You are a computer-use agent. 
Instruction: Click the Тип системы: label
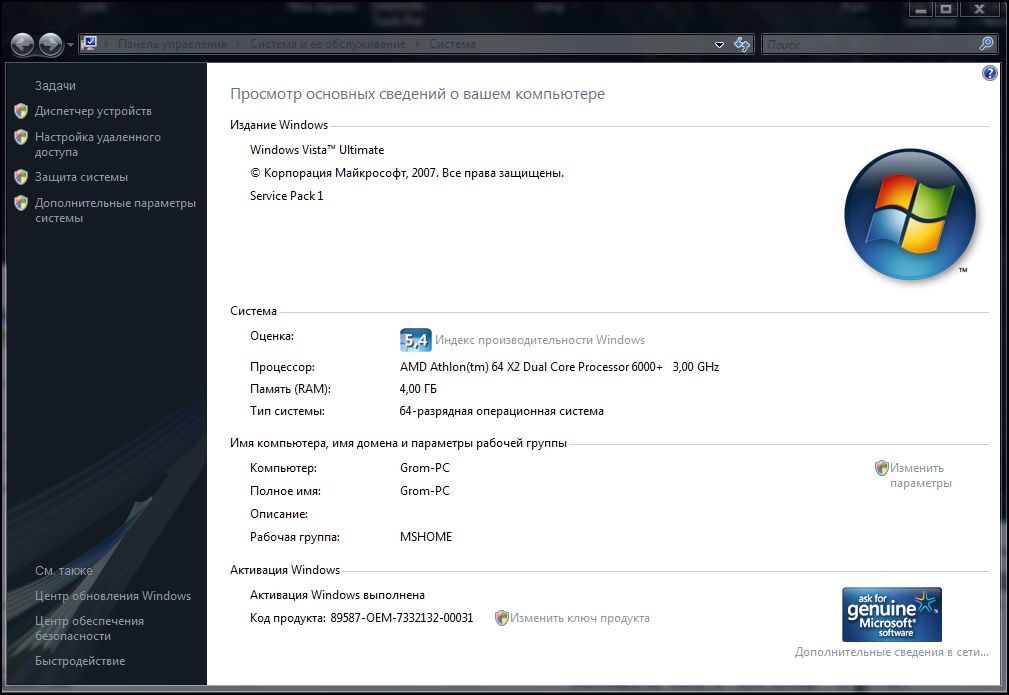[x=287, y=411]
